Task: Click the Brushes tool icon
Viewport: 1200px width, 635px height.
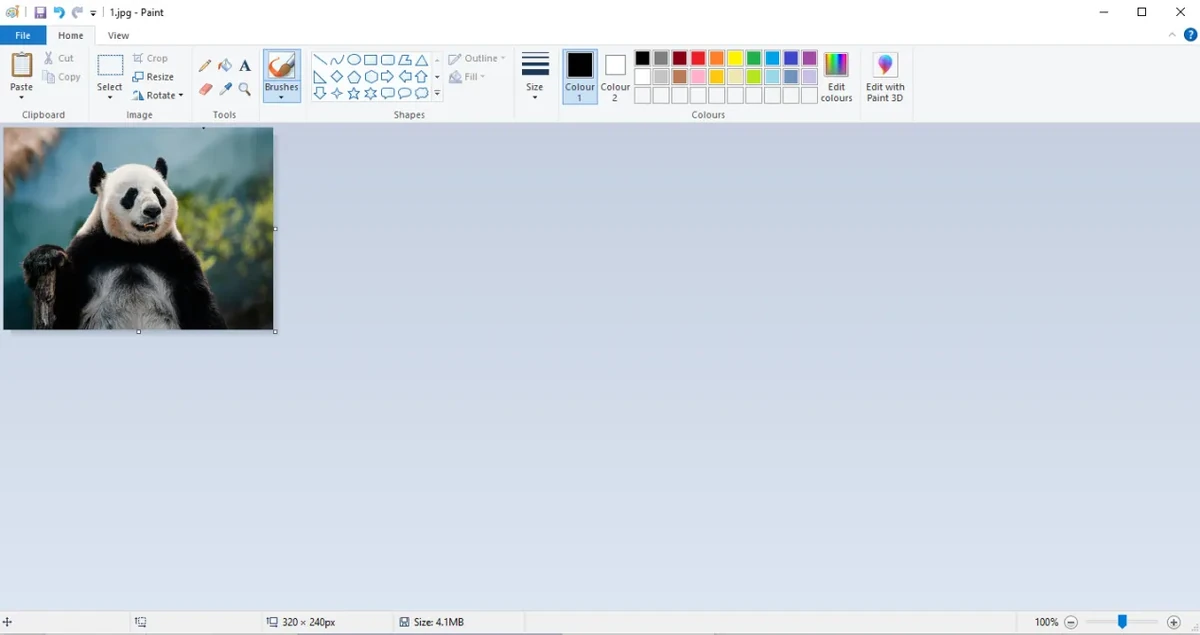Action: click(282, 66)
